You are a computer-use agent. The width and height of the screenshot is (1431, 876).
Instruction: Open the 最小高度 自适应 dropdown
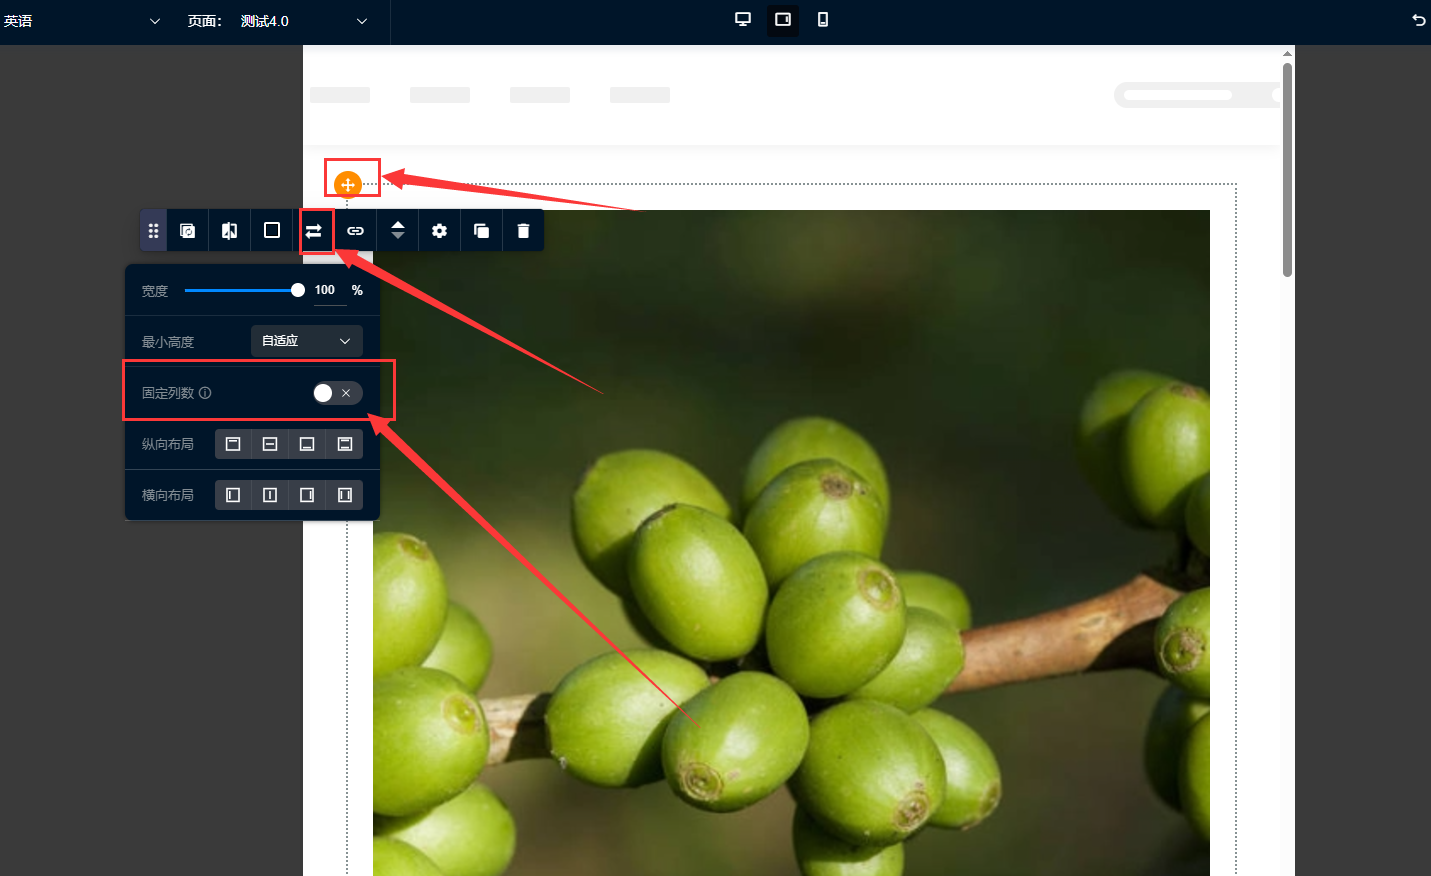pos(306,341)
